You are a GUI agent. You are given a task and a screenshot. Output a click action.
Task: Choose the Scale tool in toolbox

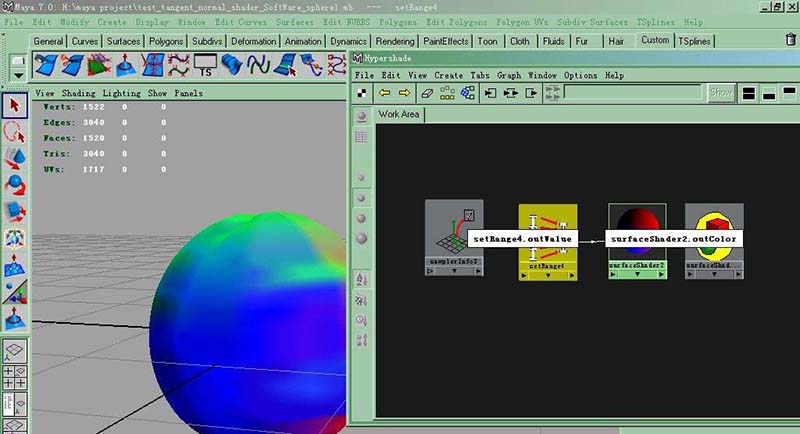[x=14, y=212]
